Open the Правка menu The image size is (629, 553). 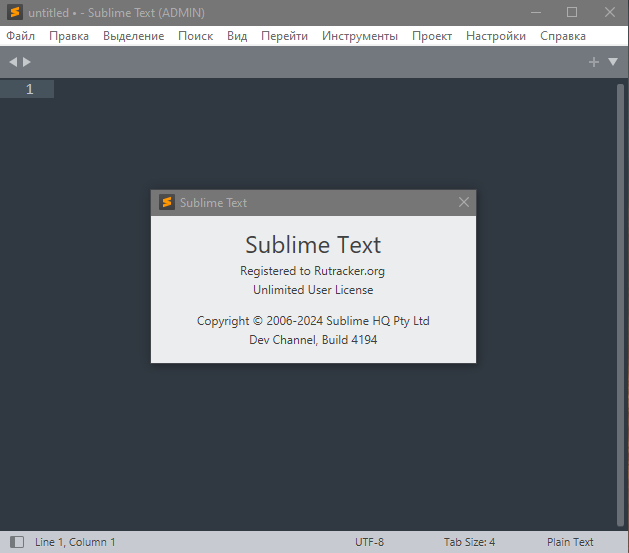(69, 36)
